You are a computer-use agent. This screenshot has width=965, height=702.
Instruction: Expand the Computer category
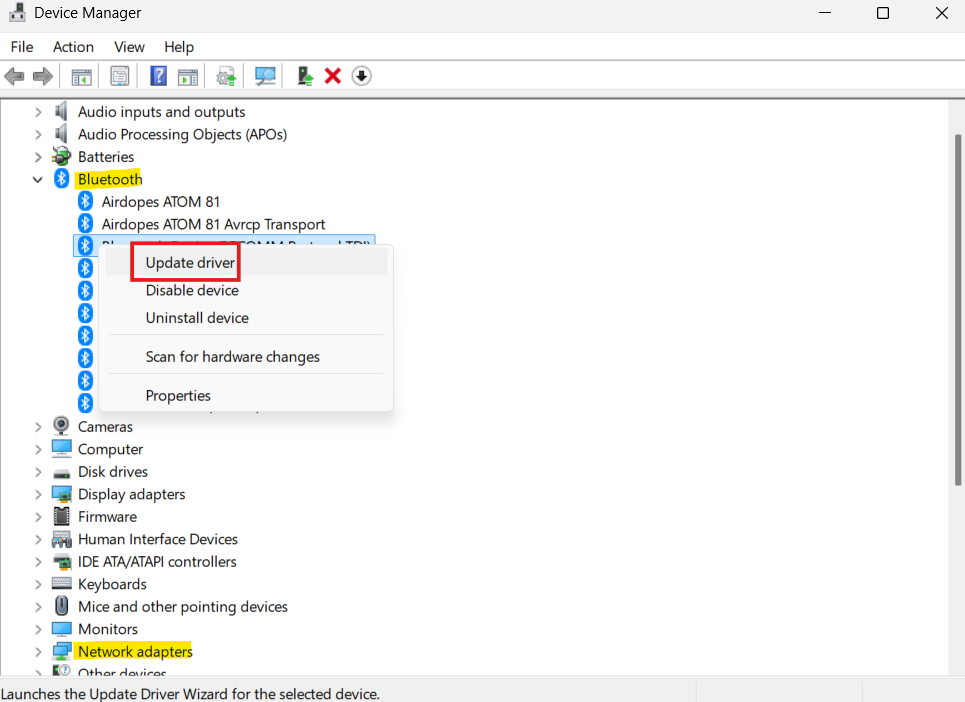tap(38, 450)
